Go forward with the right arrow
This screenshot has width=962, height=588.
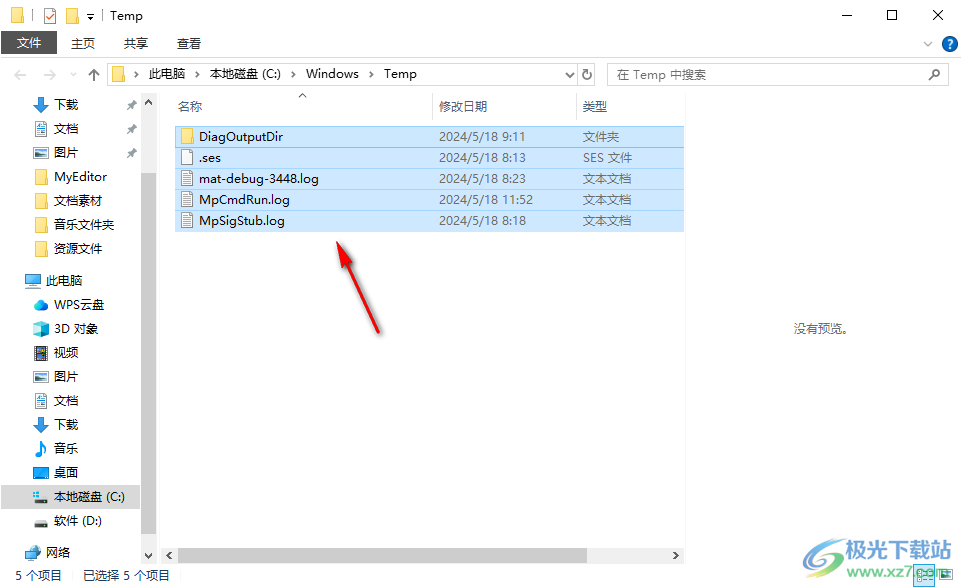pyautogui.click(x=50, y=75)
